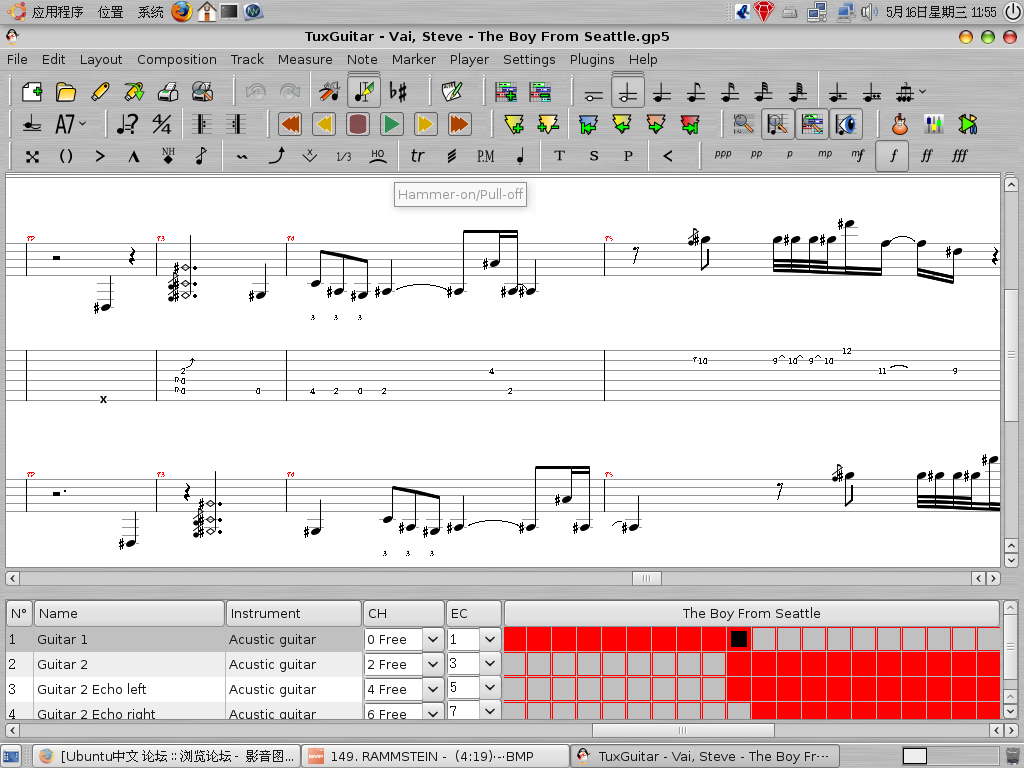
Task: Set harmonic NH on the note
Action: (168, 156)
